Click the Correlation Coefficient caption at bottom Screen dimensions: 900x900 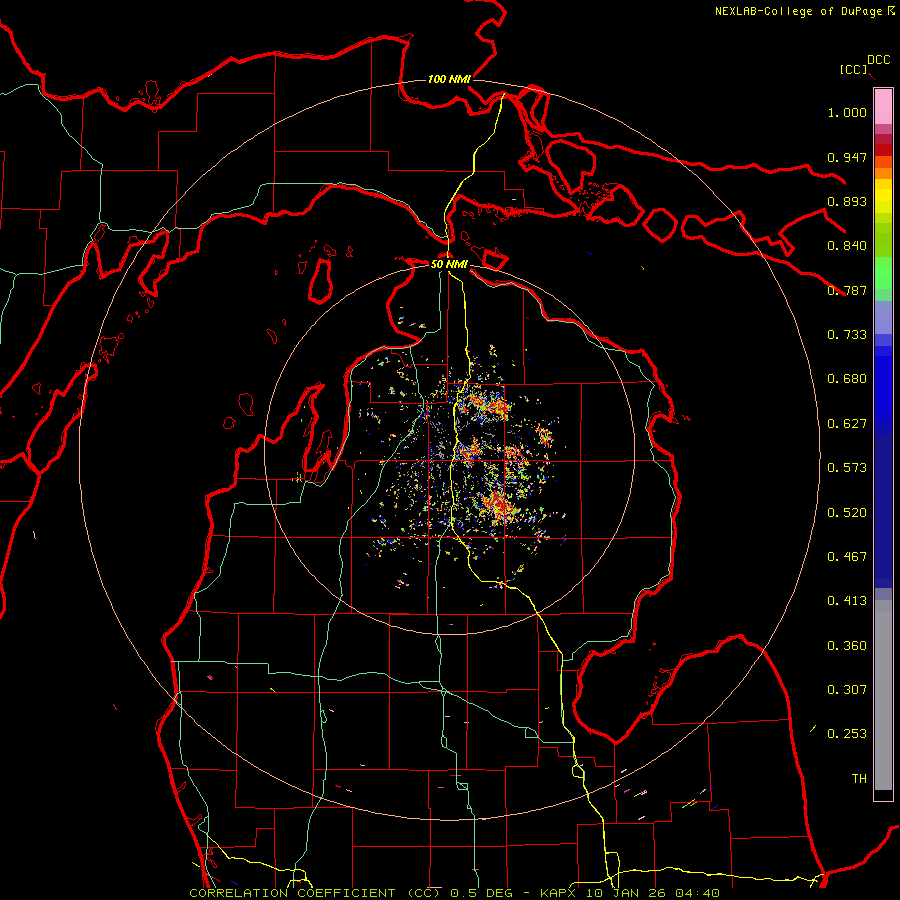(x=454, y=893)
